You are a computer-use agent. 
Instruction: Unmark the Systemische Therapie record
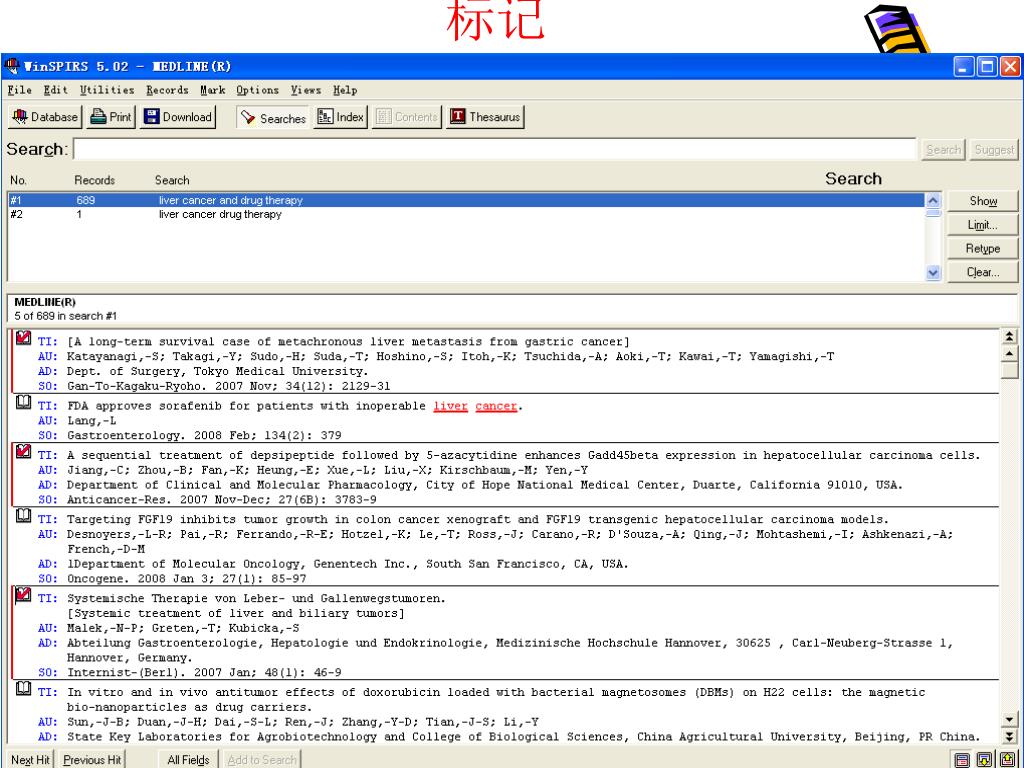(24, 594)
